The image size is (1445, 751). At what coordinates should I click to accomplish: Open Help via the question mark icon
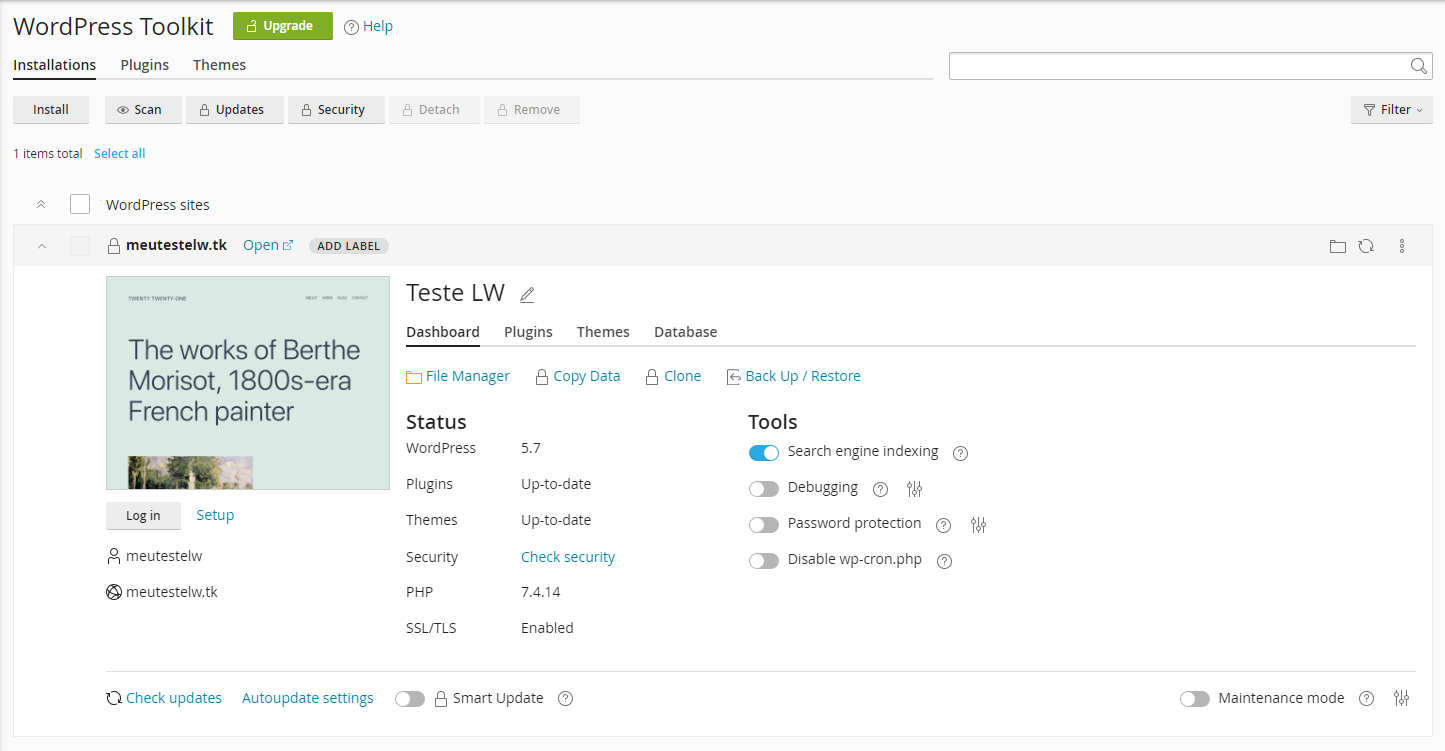pos(351,27)
